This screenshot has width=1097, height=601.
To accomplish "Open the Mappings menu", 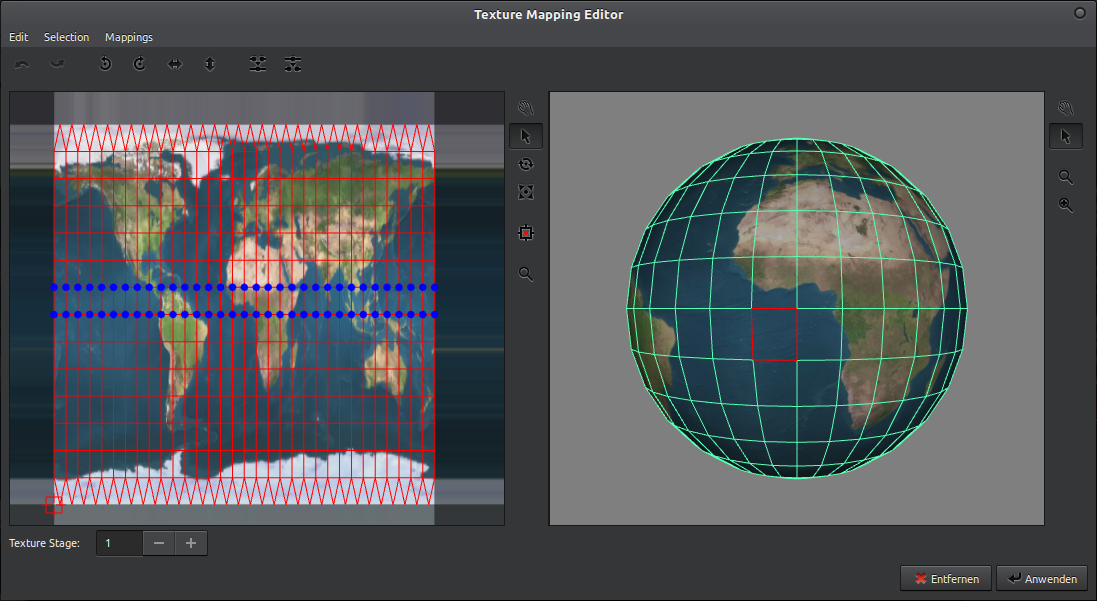I will [x=128, y=37].
